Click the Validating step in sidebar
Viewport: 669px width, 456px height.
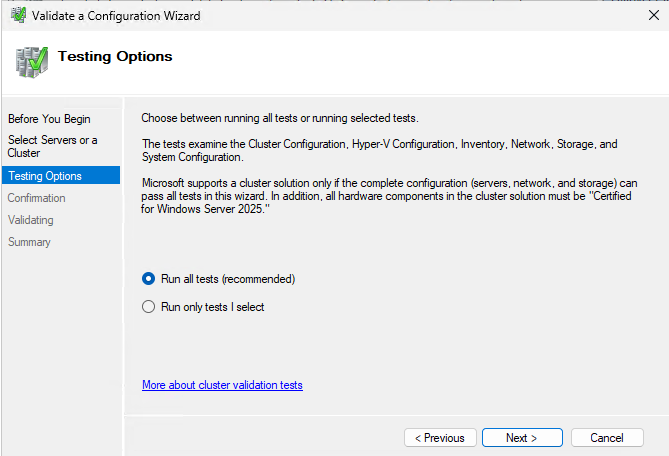click(31, 220)
